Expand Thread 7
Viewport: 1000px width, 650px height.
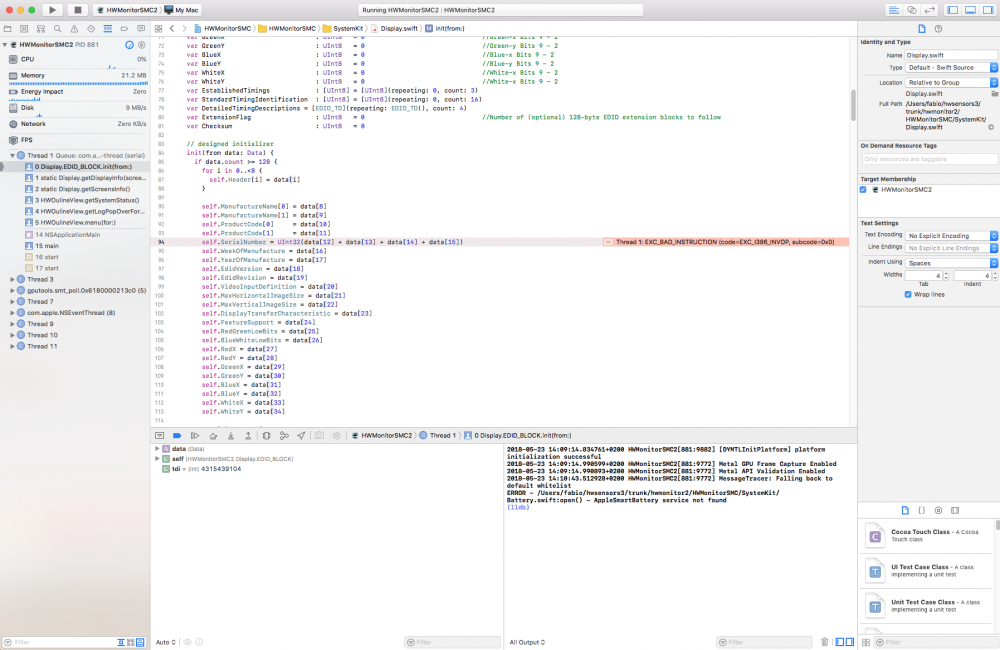[x=12, y=302]
